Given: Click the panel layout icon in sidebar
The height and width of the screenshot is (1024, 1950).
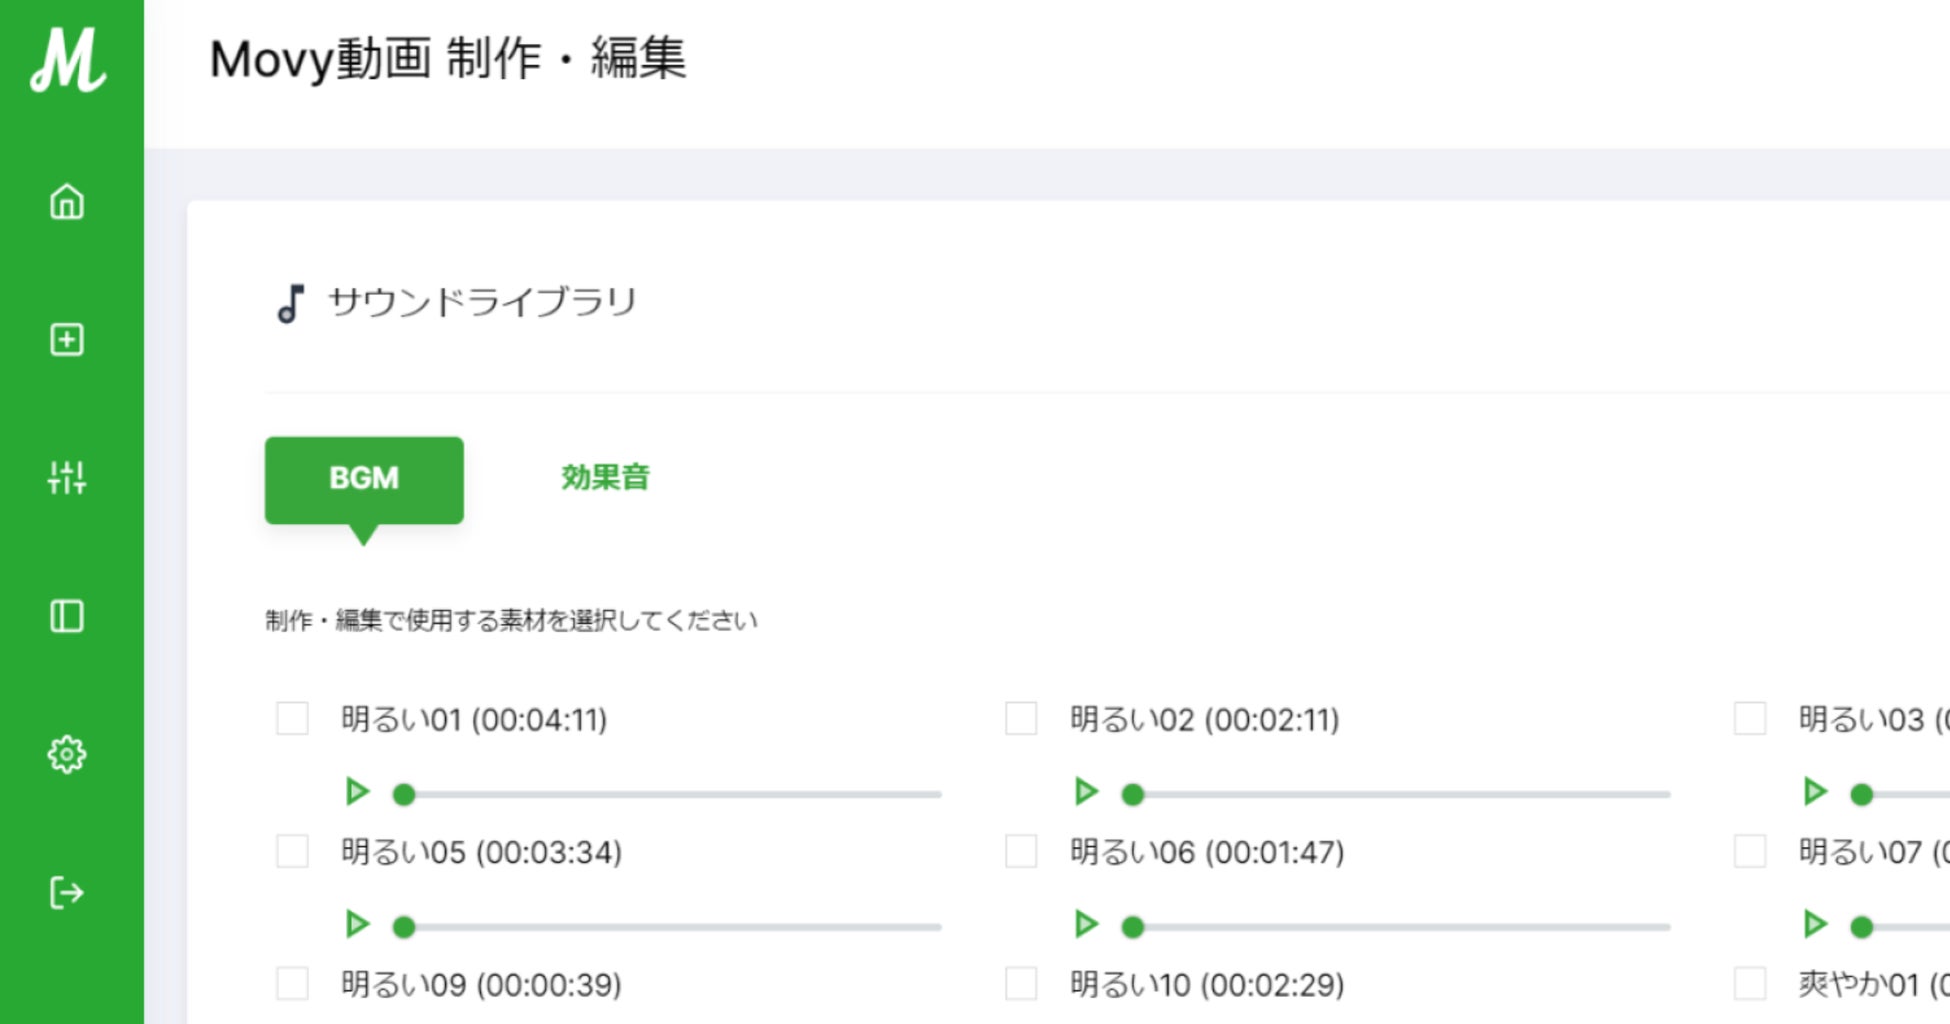Looking at the screenshot, I should pos(67,616).
